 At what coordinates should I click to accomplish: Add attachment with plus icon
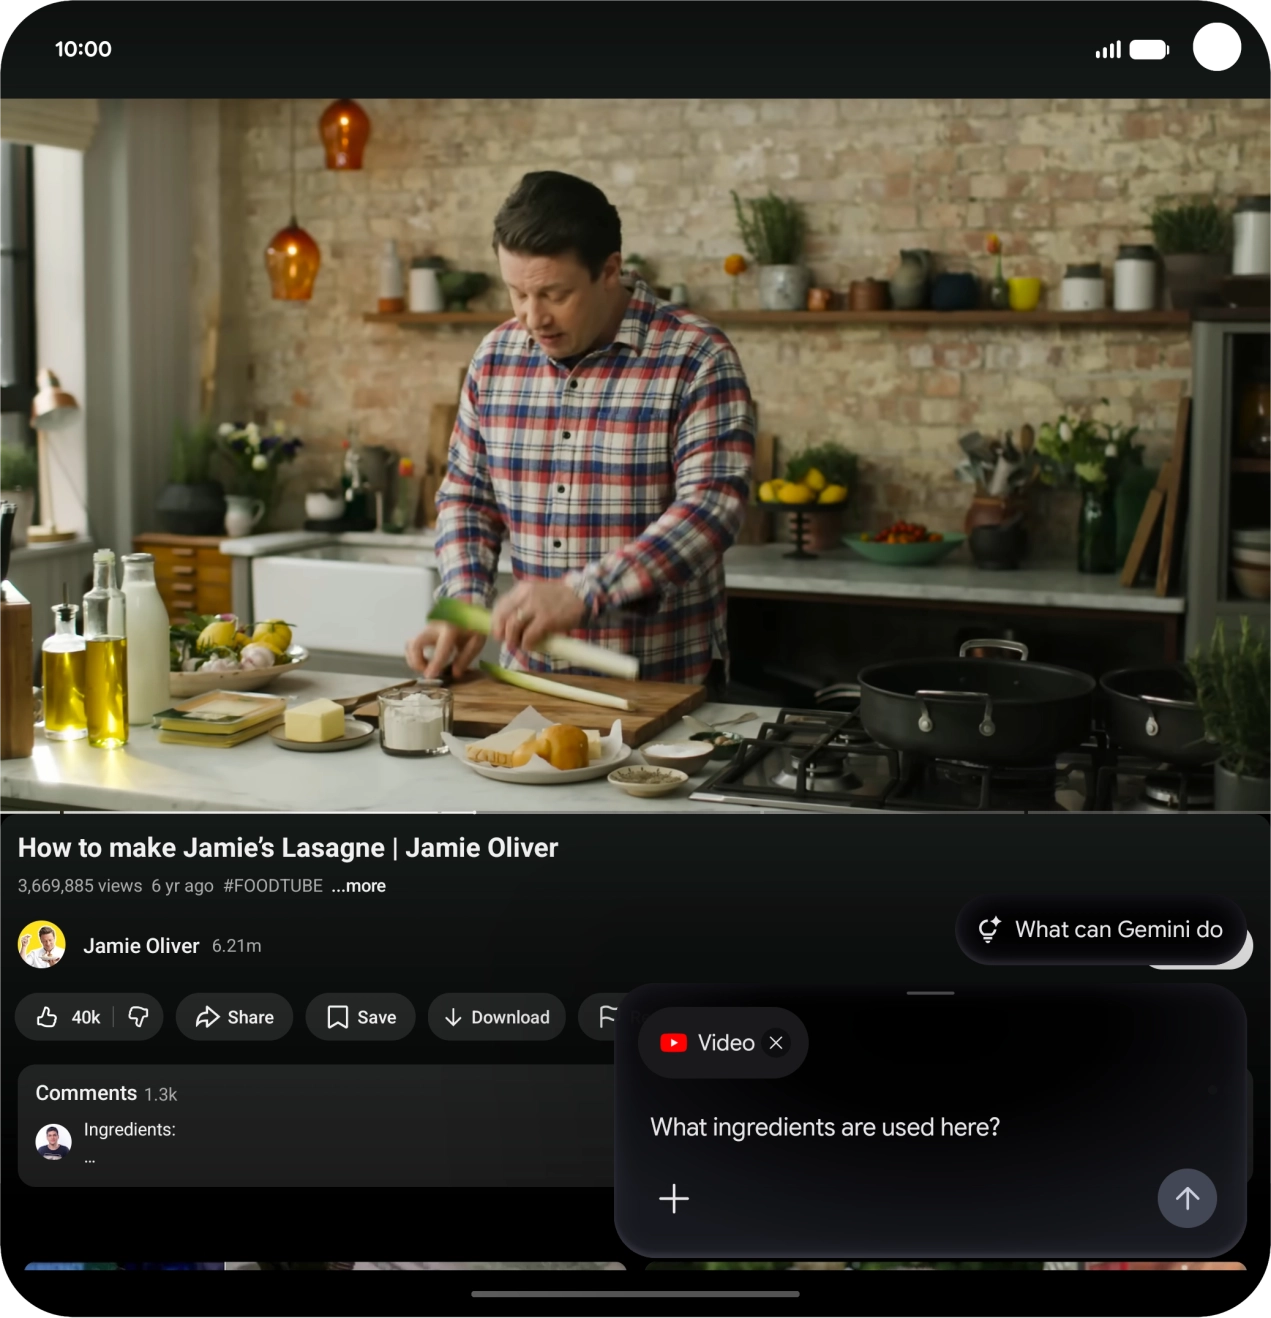point(674,1198)
